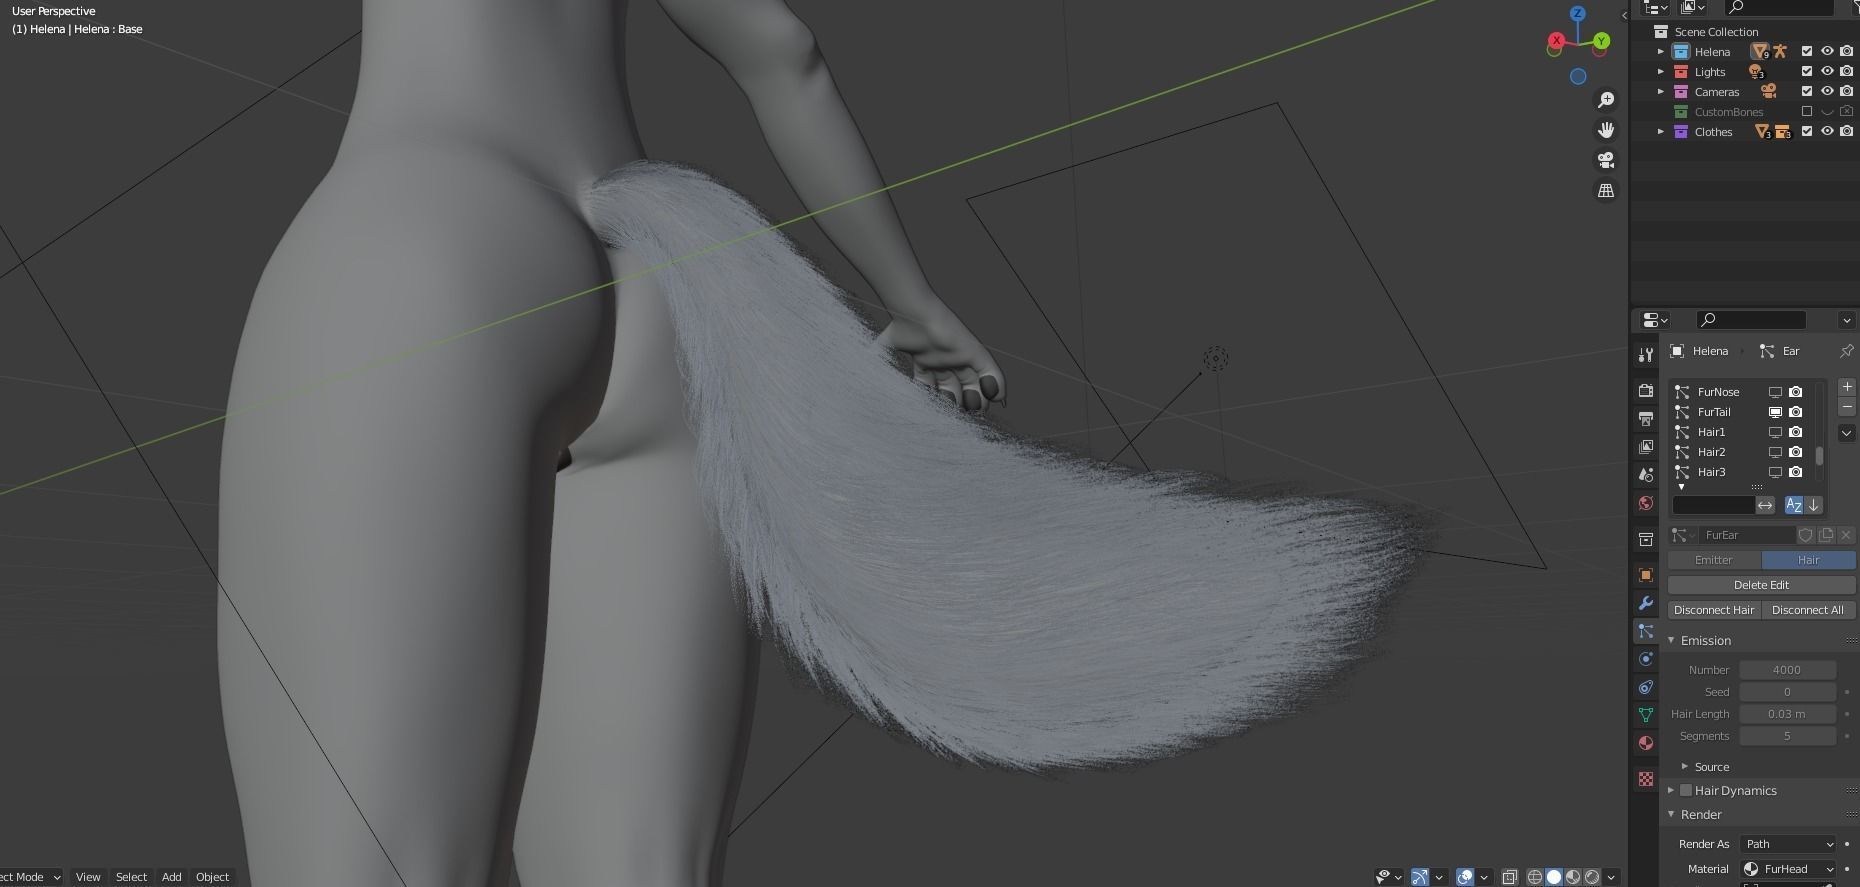
Task: Open the Particles properties tab icon
Action: click(1646, 631)
